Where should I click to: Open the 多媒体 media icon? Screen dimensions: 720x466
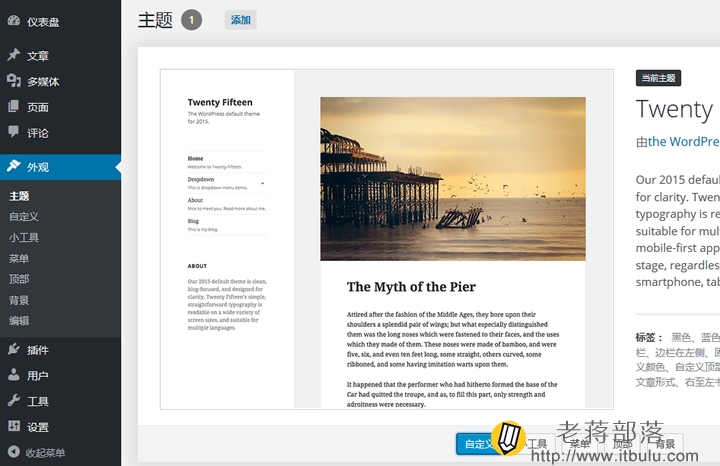(x=14, y=80)
